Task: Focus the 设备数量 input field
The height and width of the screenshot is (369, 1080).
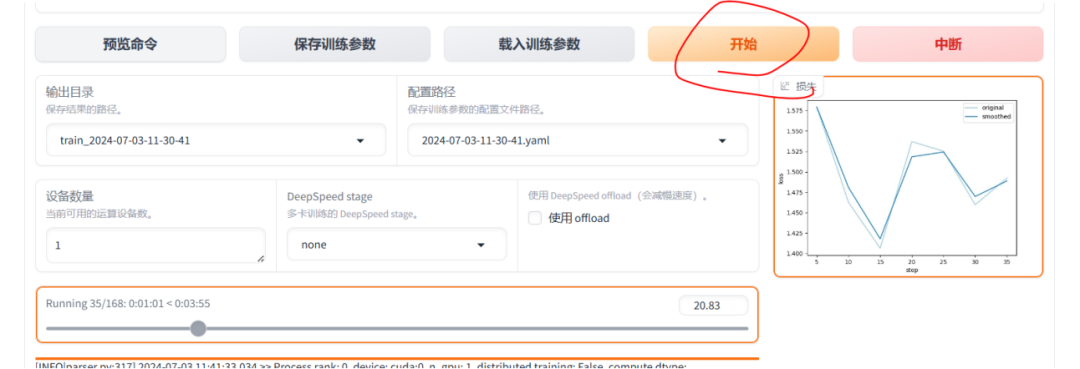Action: [156, 245]
